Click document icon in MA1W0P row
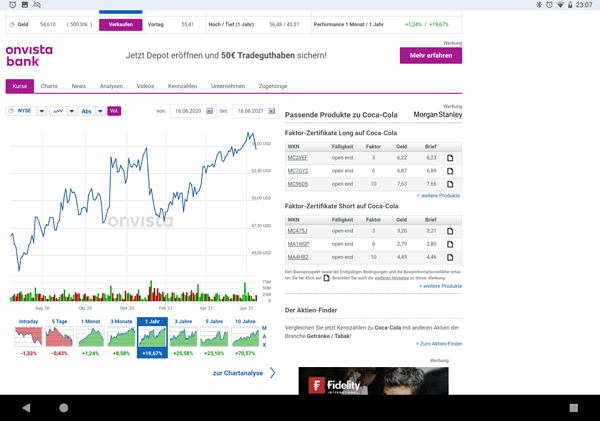 [449, 244]
